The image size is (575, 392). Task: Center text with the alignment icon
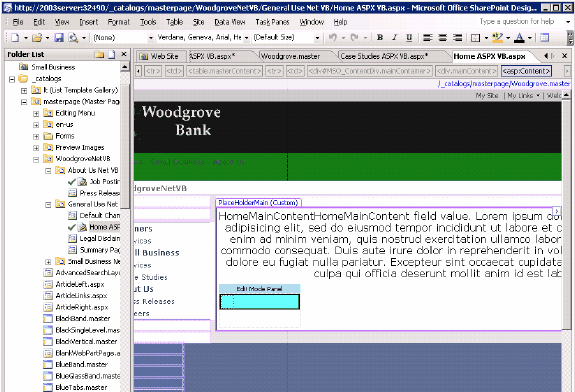point(442,37)
